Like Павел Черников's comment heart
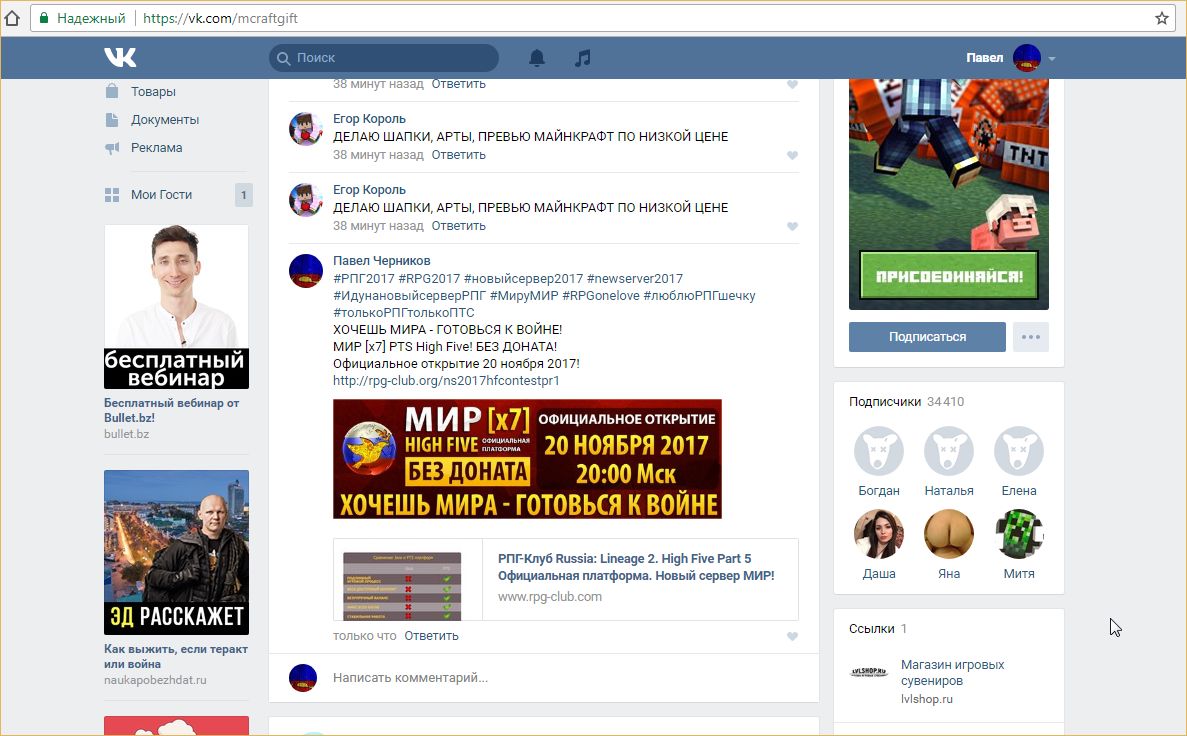This screenshot has width=1187, height=736. (792, 636)
